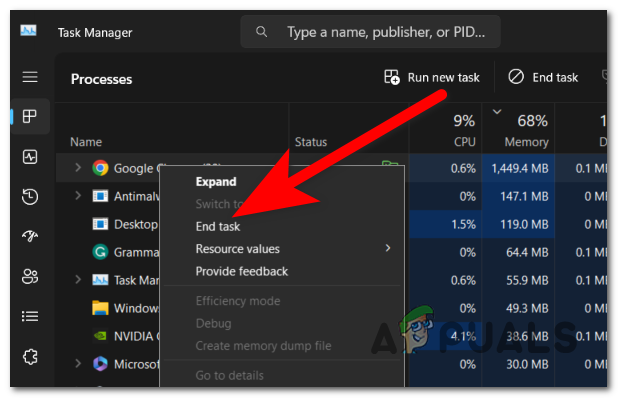Click the Task Manager process icon in list
The height and width of the screenshot is (398, 618).
point(100,280)
